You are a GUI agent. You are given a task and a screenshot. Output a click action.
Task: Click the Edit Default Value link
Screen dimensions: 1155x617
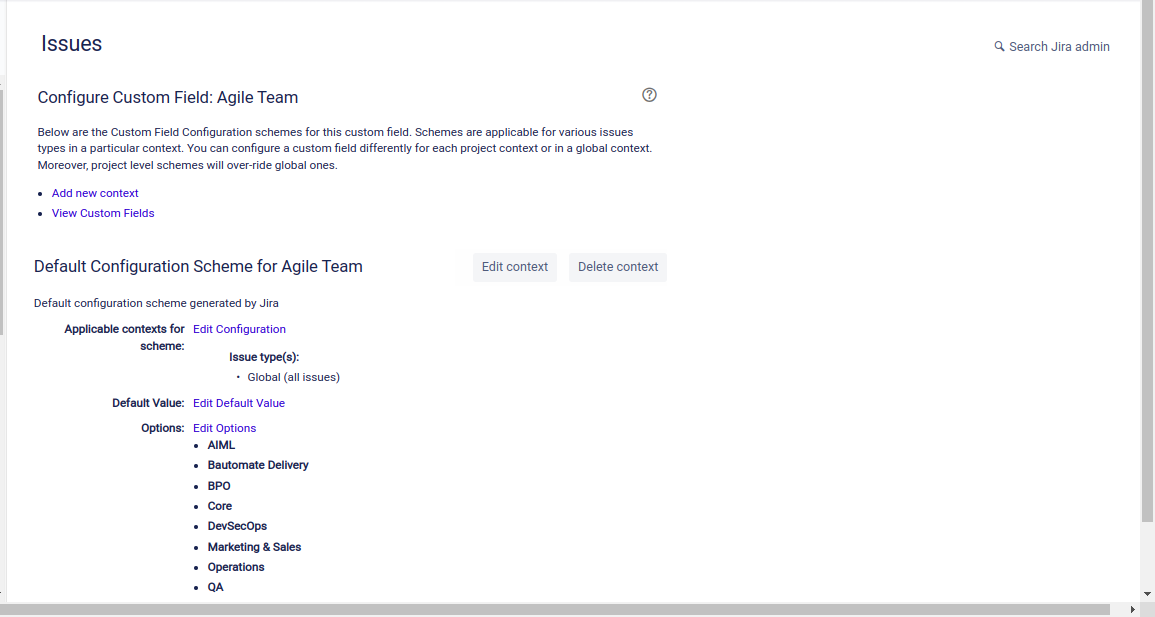tap(239, 403)
